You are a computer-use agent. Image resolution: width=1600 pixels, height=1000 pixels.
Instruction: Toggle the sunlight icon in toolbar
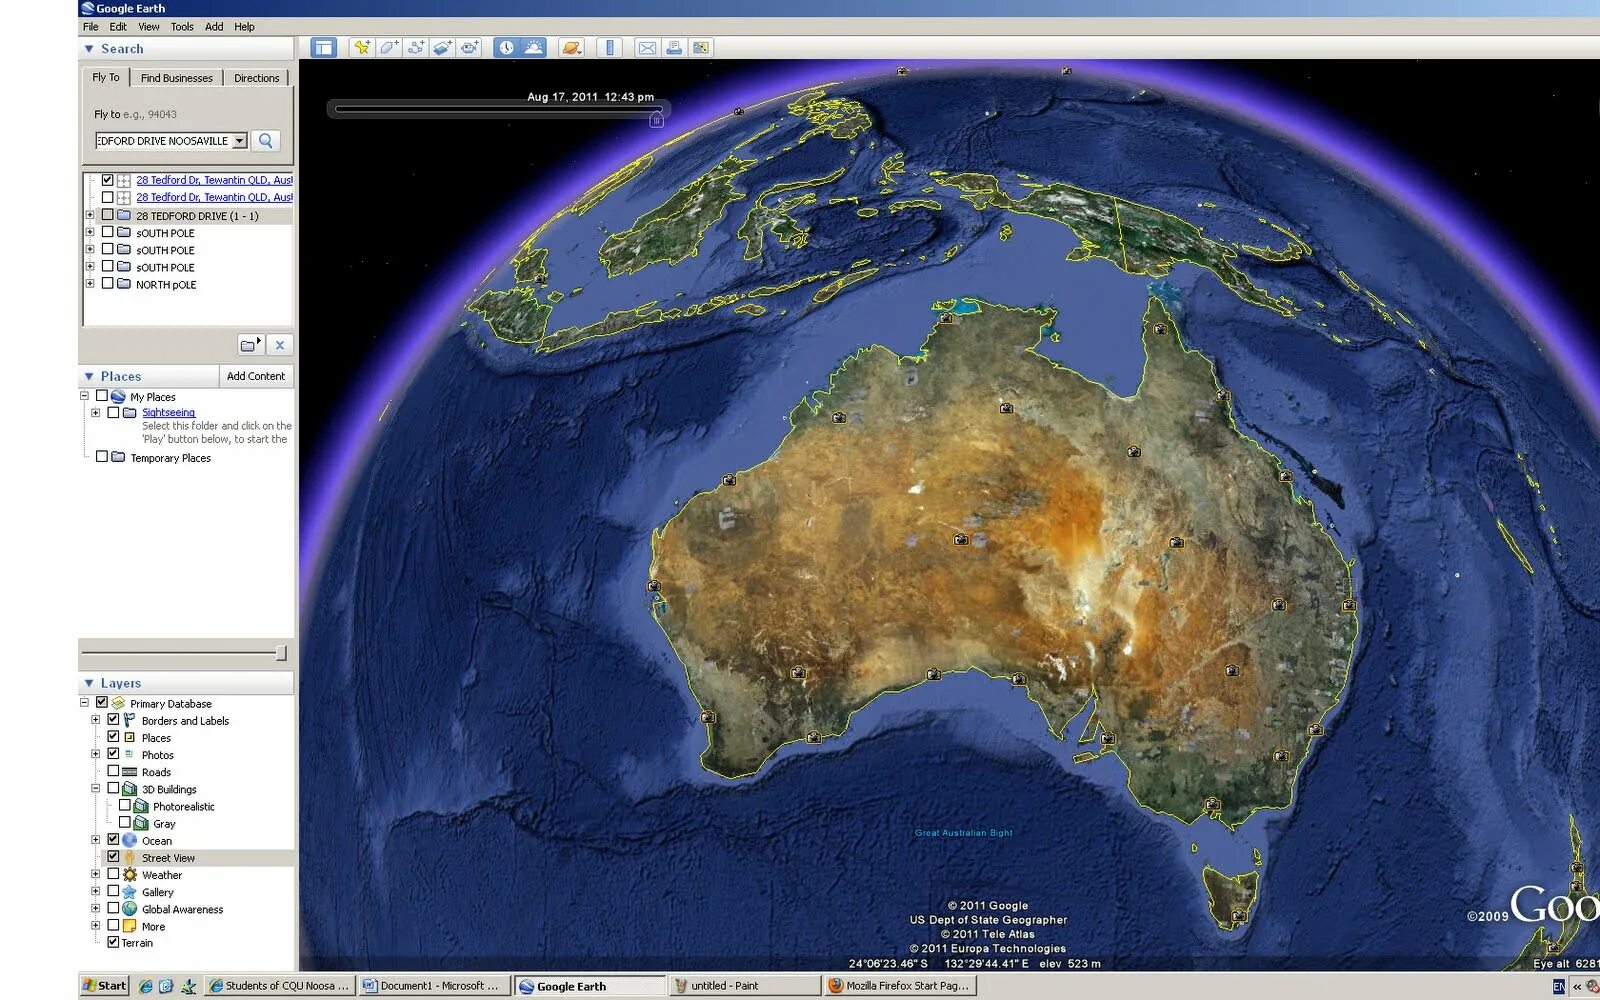click(x=534, y=48)
